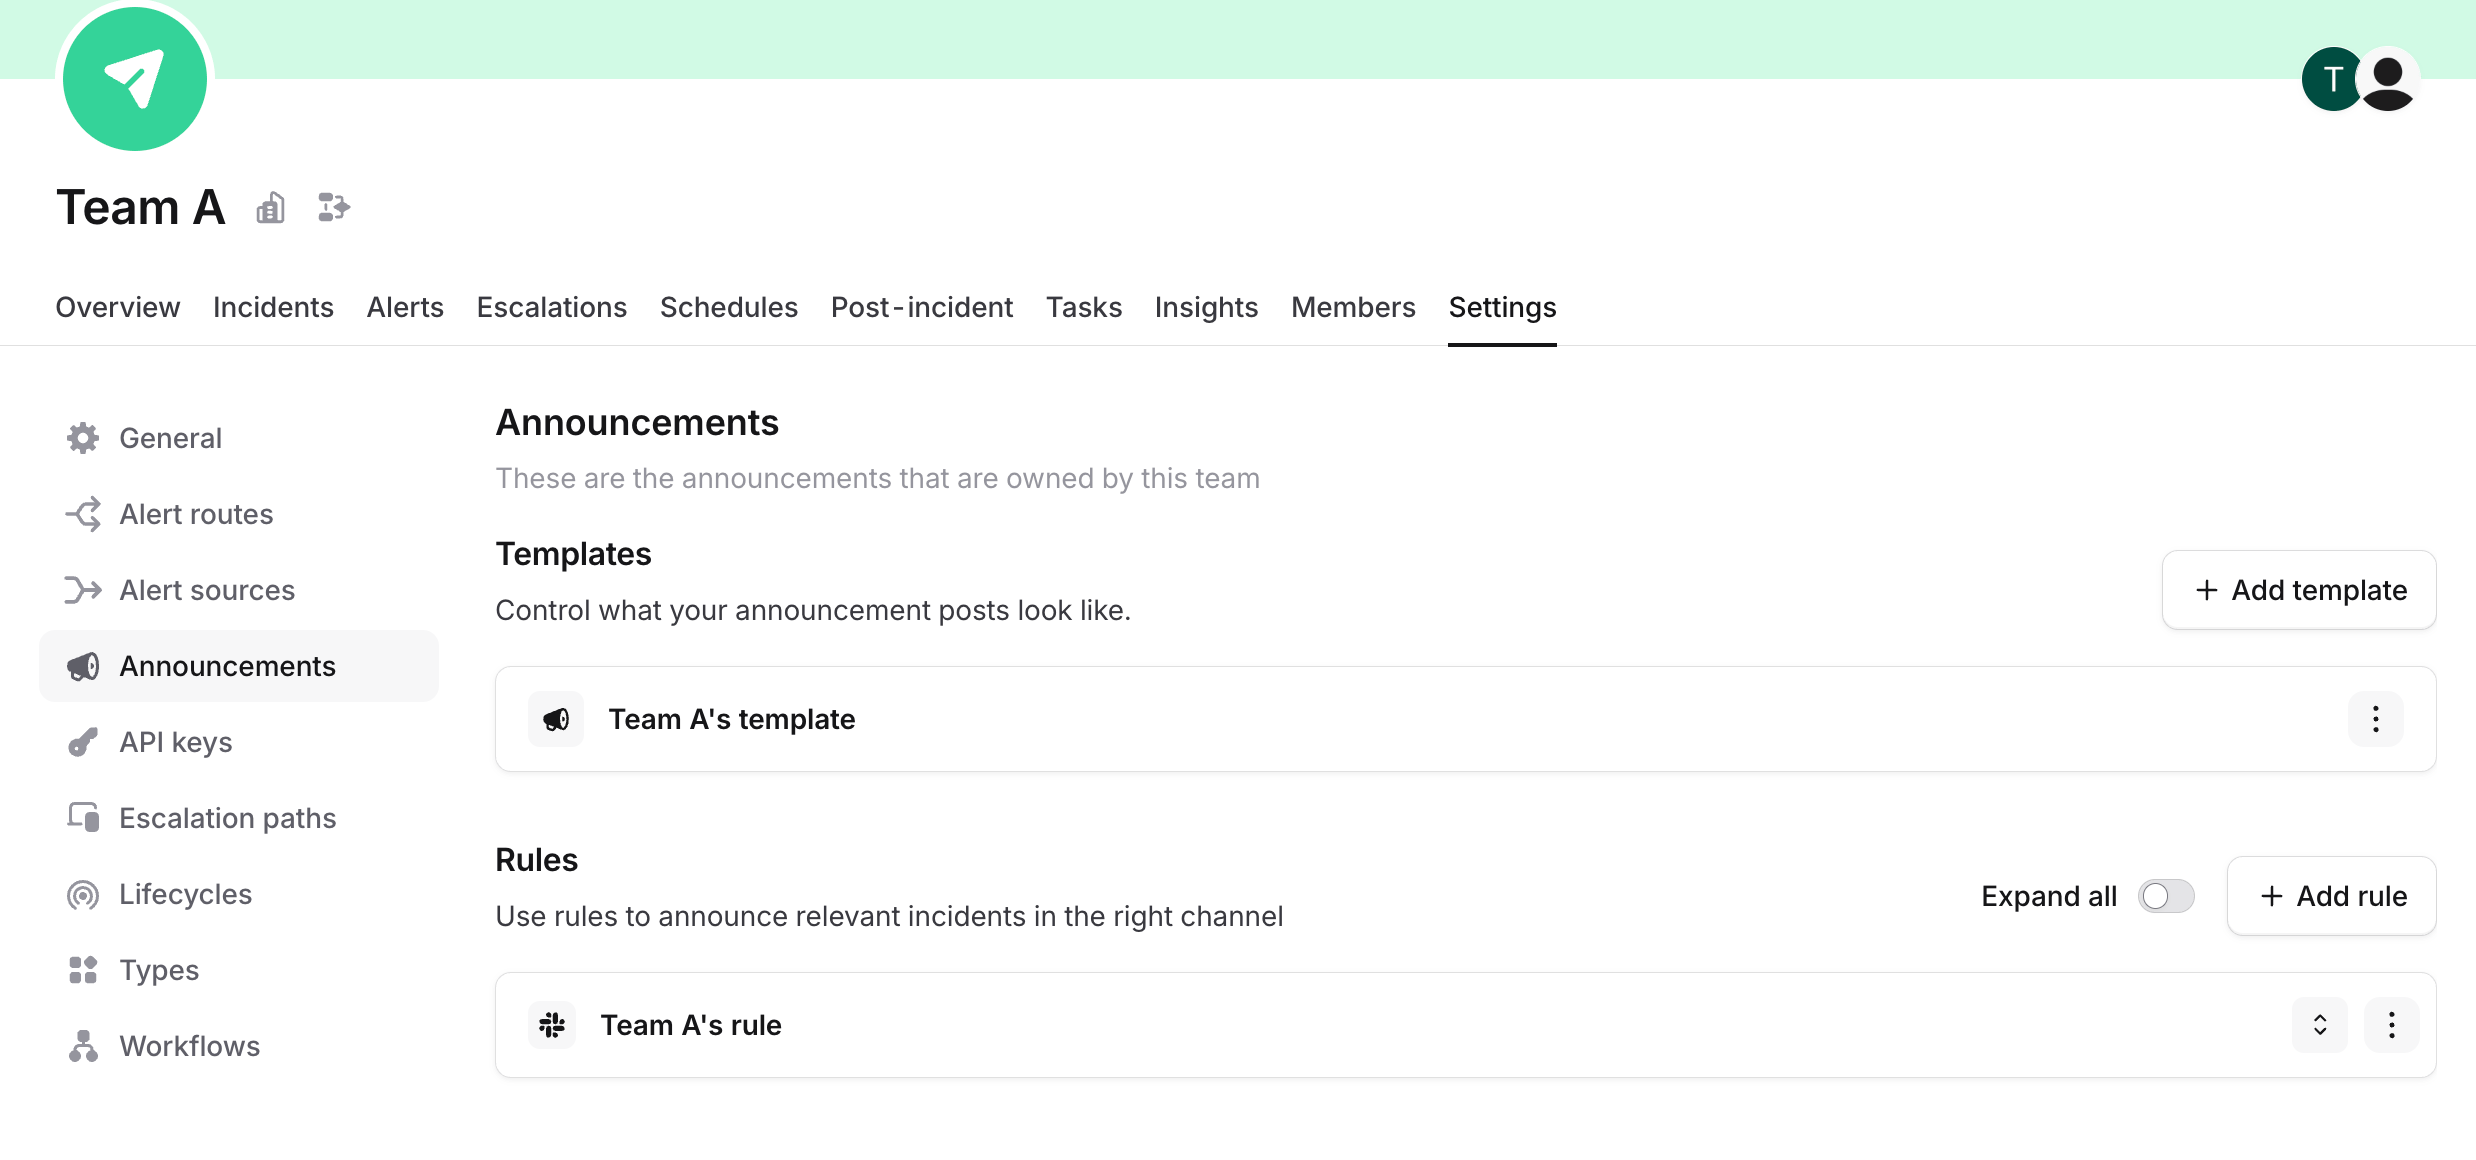Click the API keys key icon
Viewport: 2476px width, 1160px height.
[83, 742]
